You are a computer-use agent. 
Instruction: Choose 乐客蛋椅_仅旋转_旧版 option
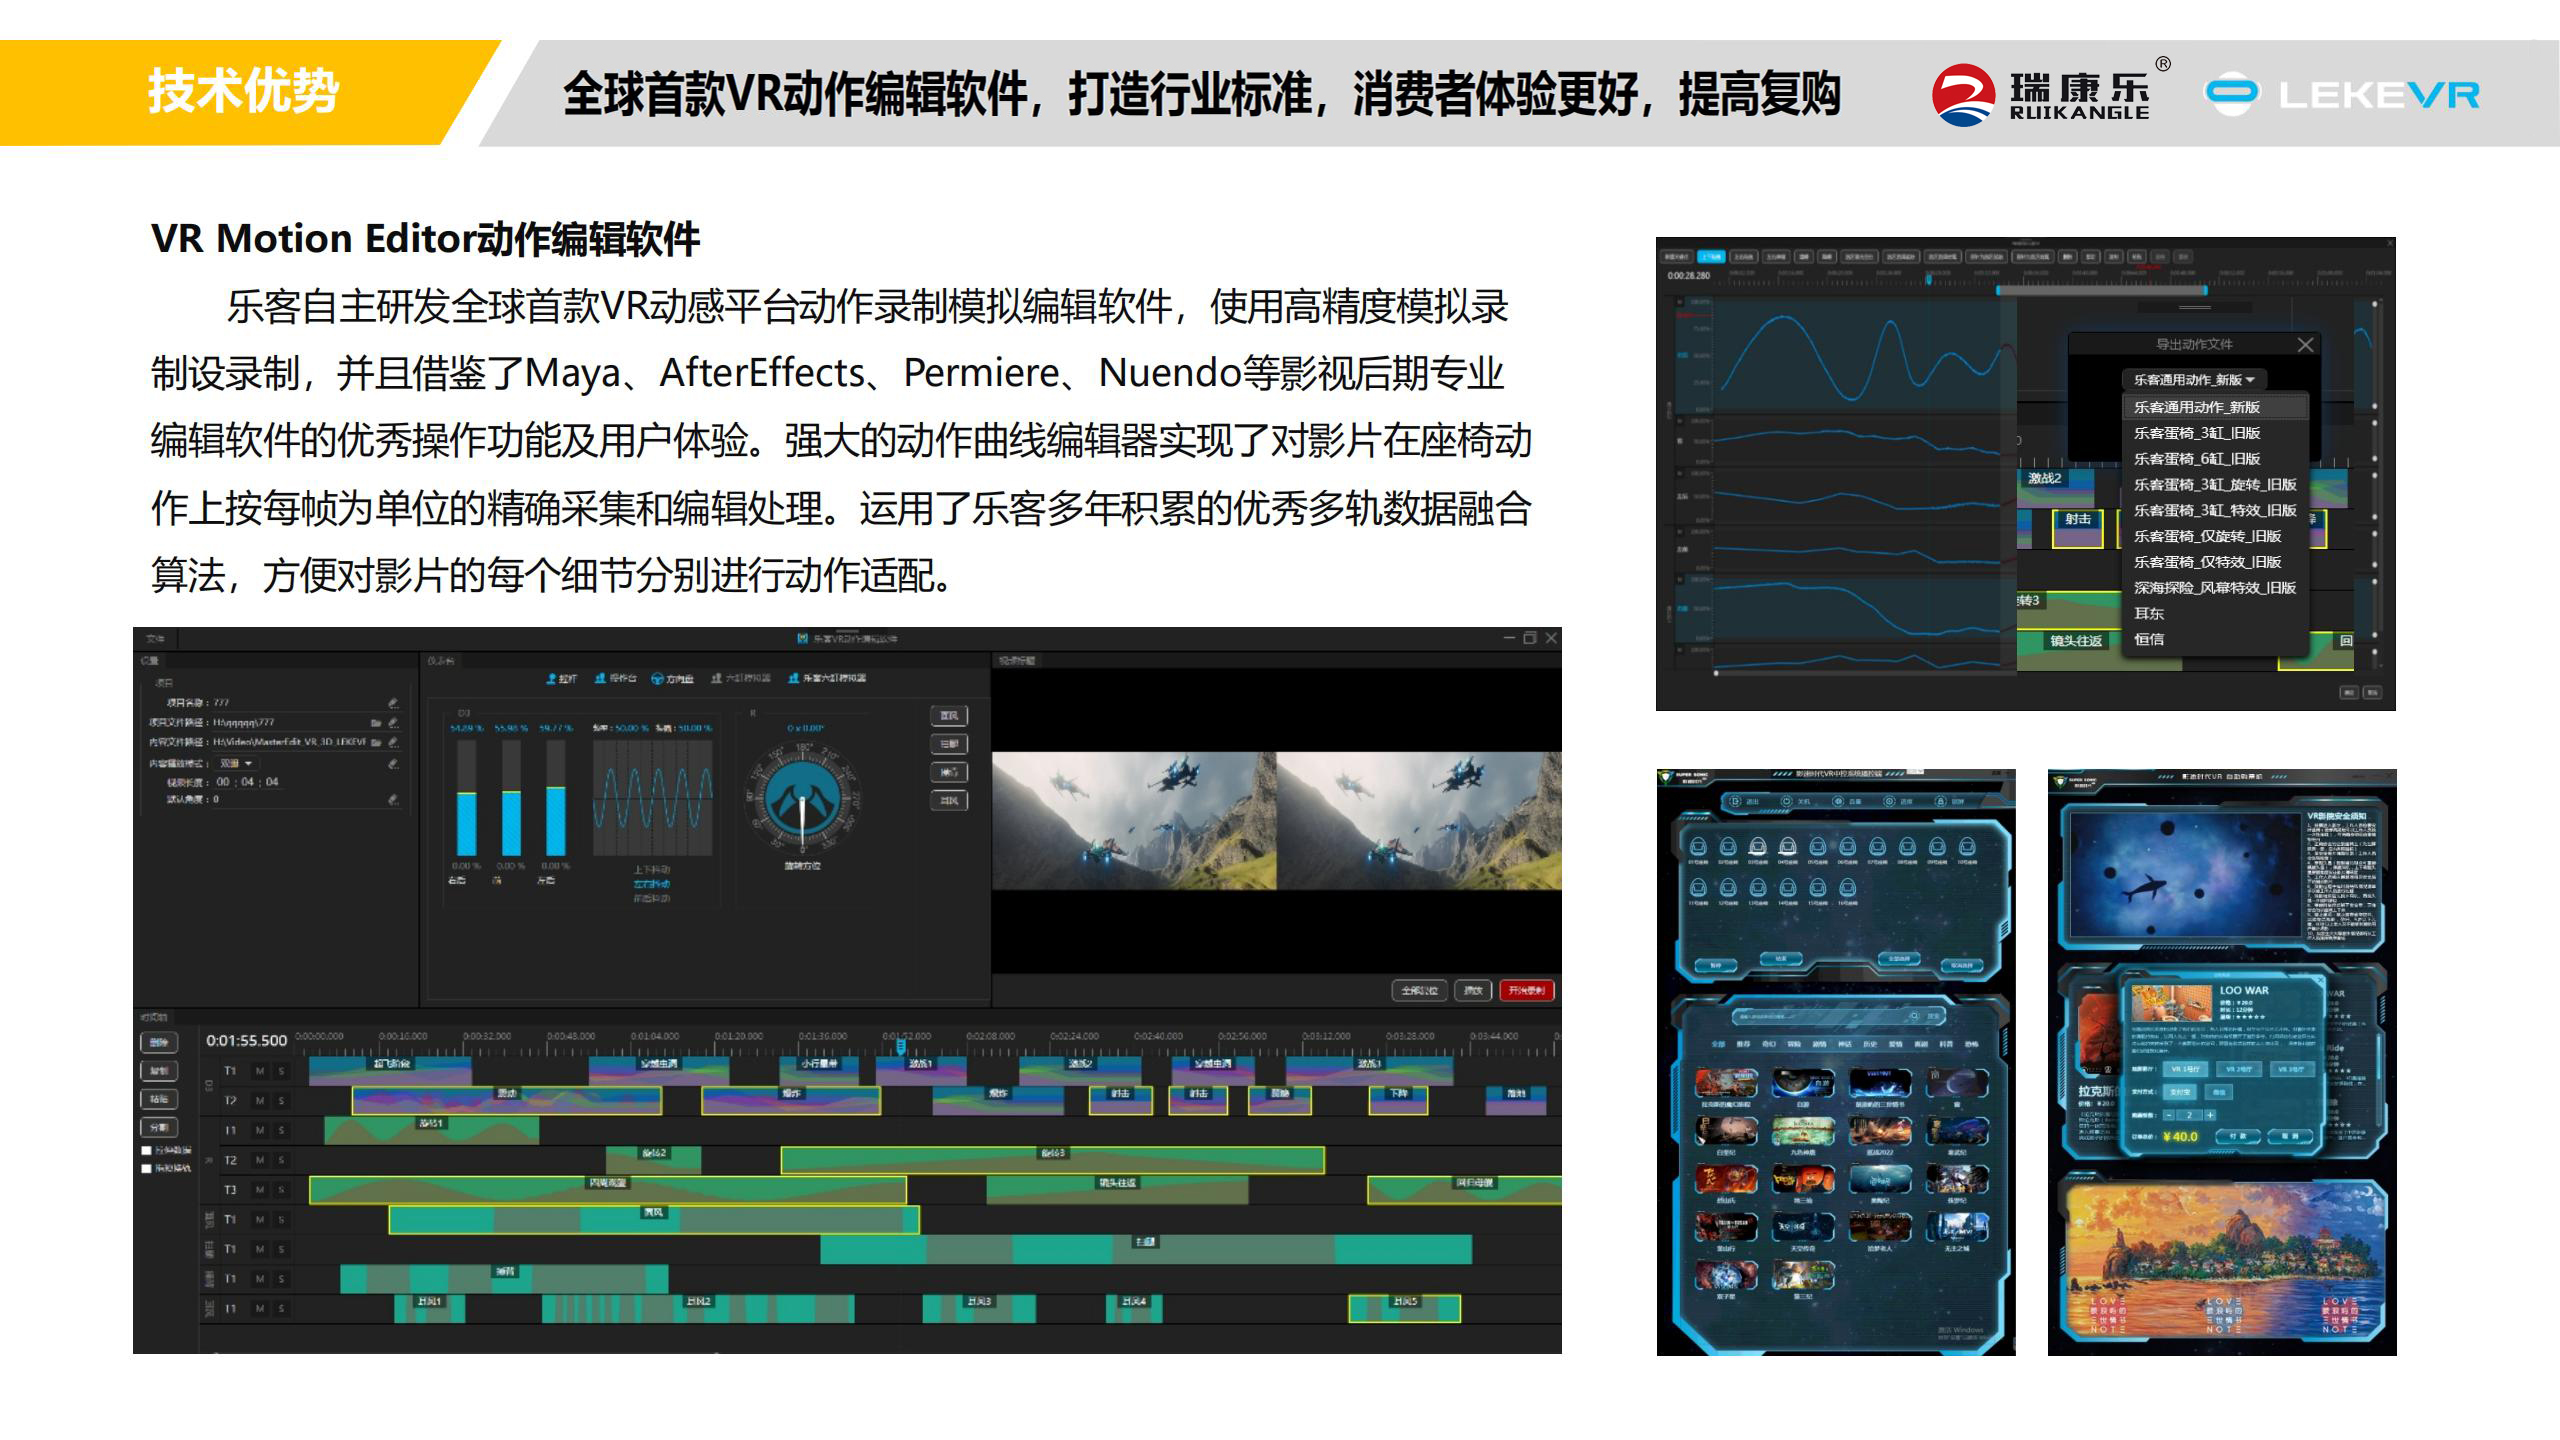tap(2214, 537)
